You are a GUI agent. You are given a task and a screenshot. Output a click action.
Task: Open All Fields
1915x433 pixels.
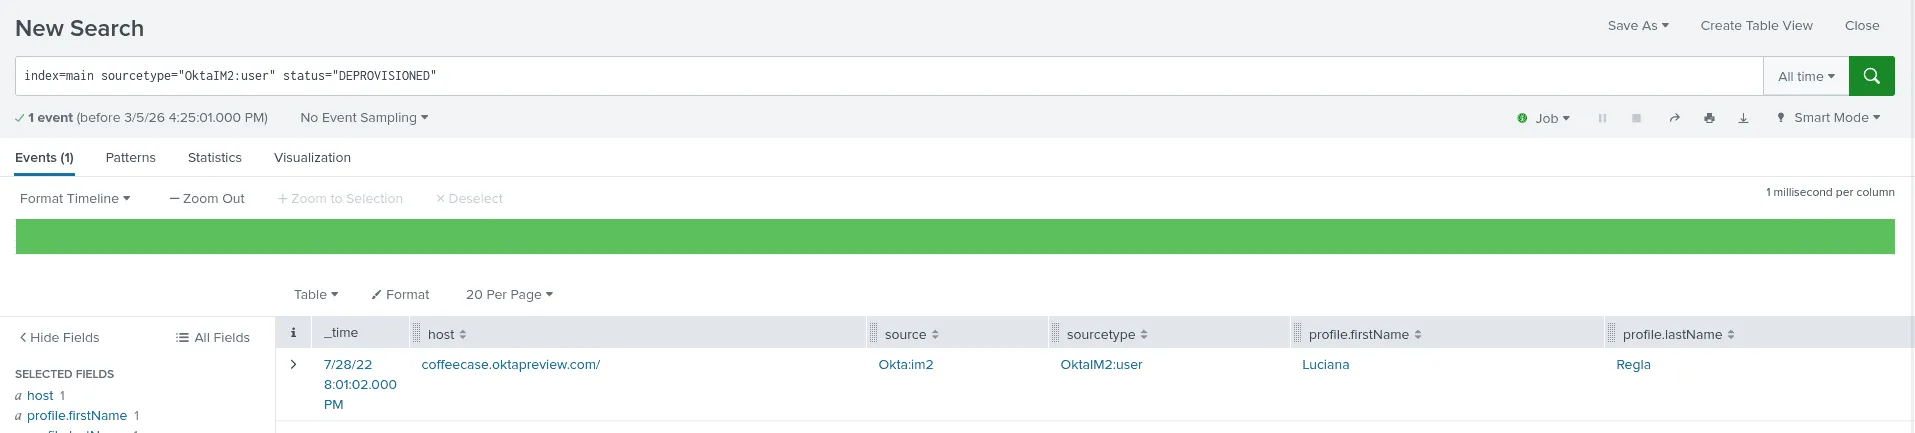213,338
